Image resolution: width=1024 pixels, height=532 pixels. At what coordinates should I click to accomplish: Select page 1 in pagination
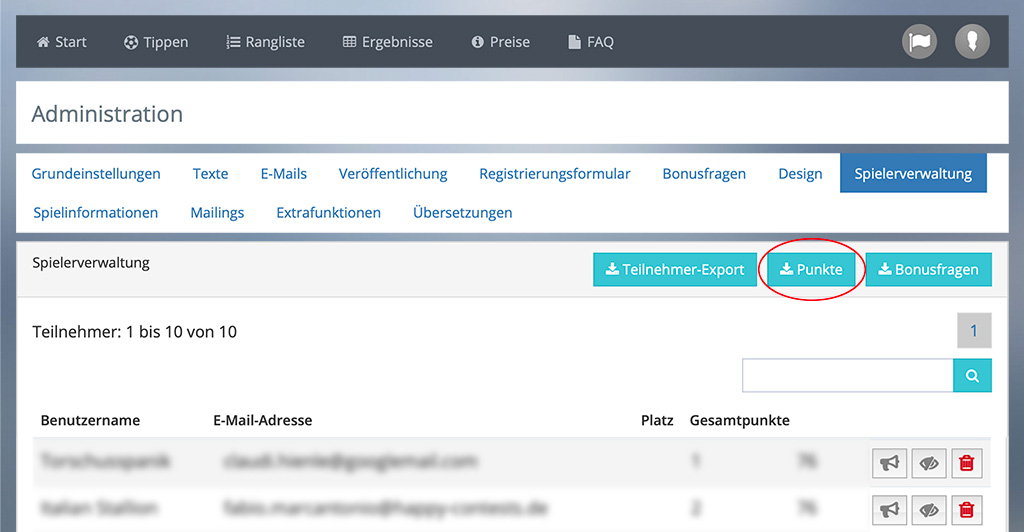974,330
